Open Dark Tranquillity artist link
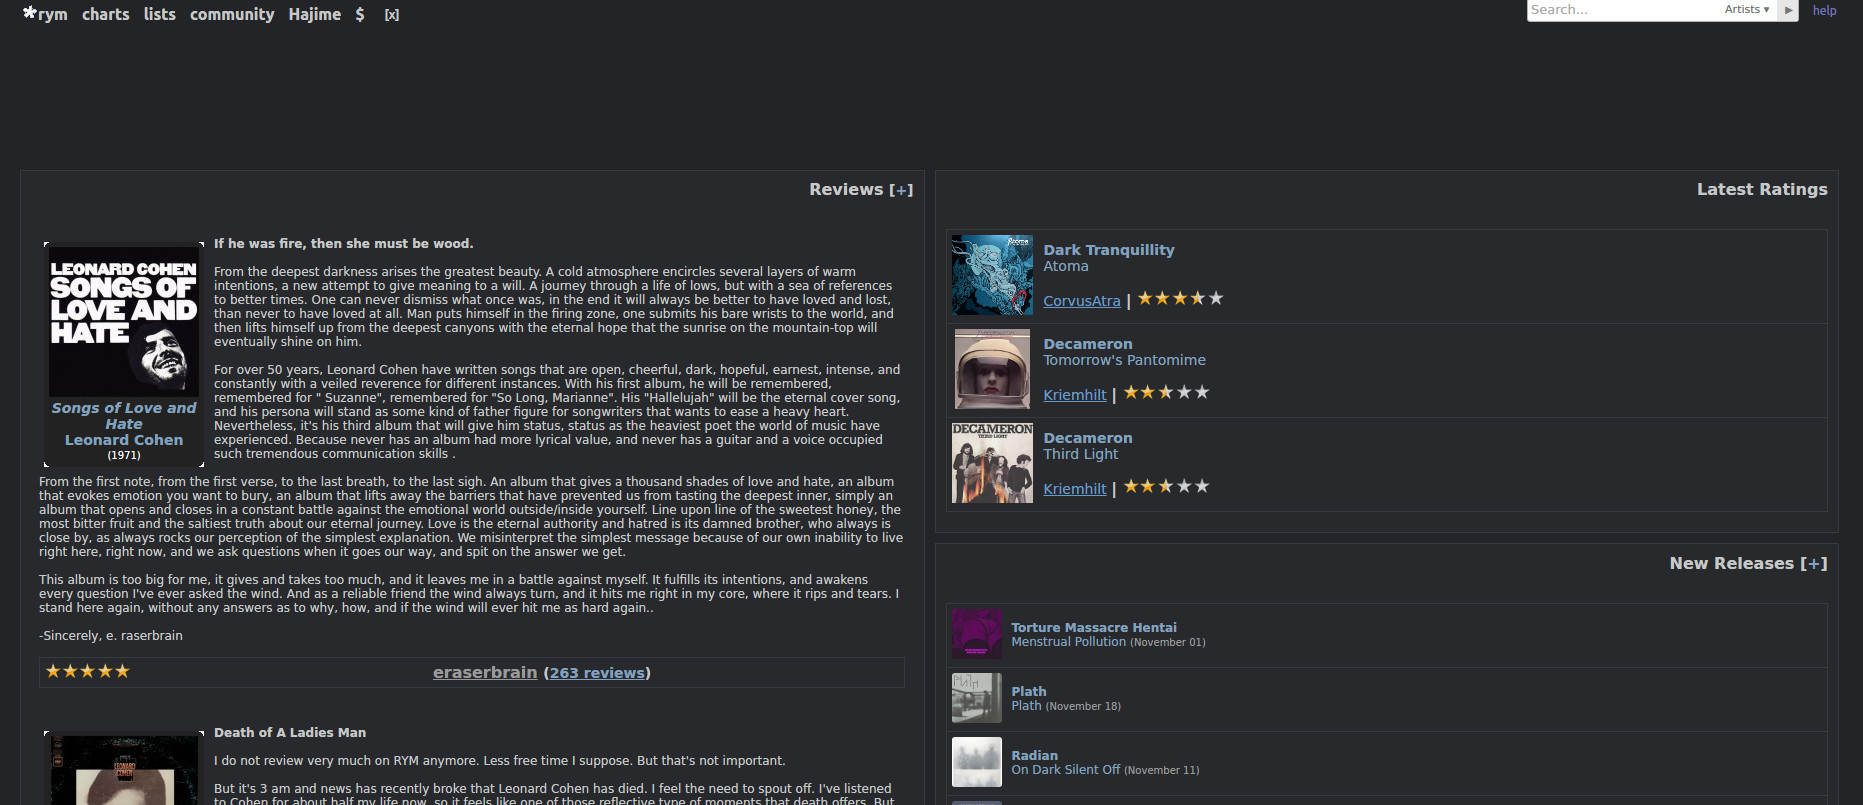 pos(1109,250)
